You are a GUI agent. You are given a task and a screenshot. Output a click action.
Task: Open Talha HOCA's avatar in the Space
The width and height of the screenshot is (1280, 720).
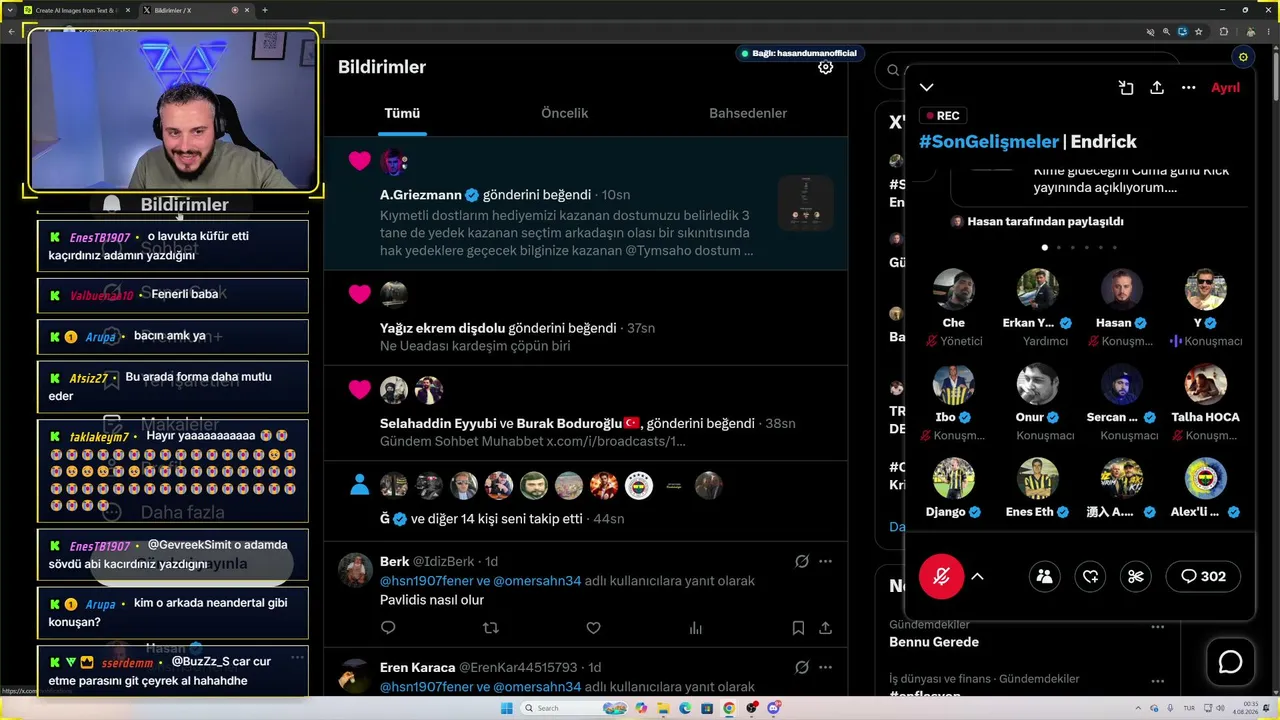tap(1205, 384)
